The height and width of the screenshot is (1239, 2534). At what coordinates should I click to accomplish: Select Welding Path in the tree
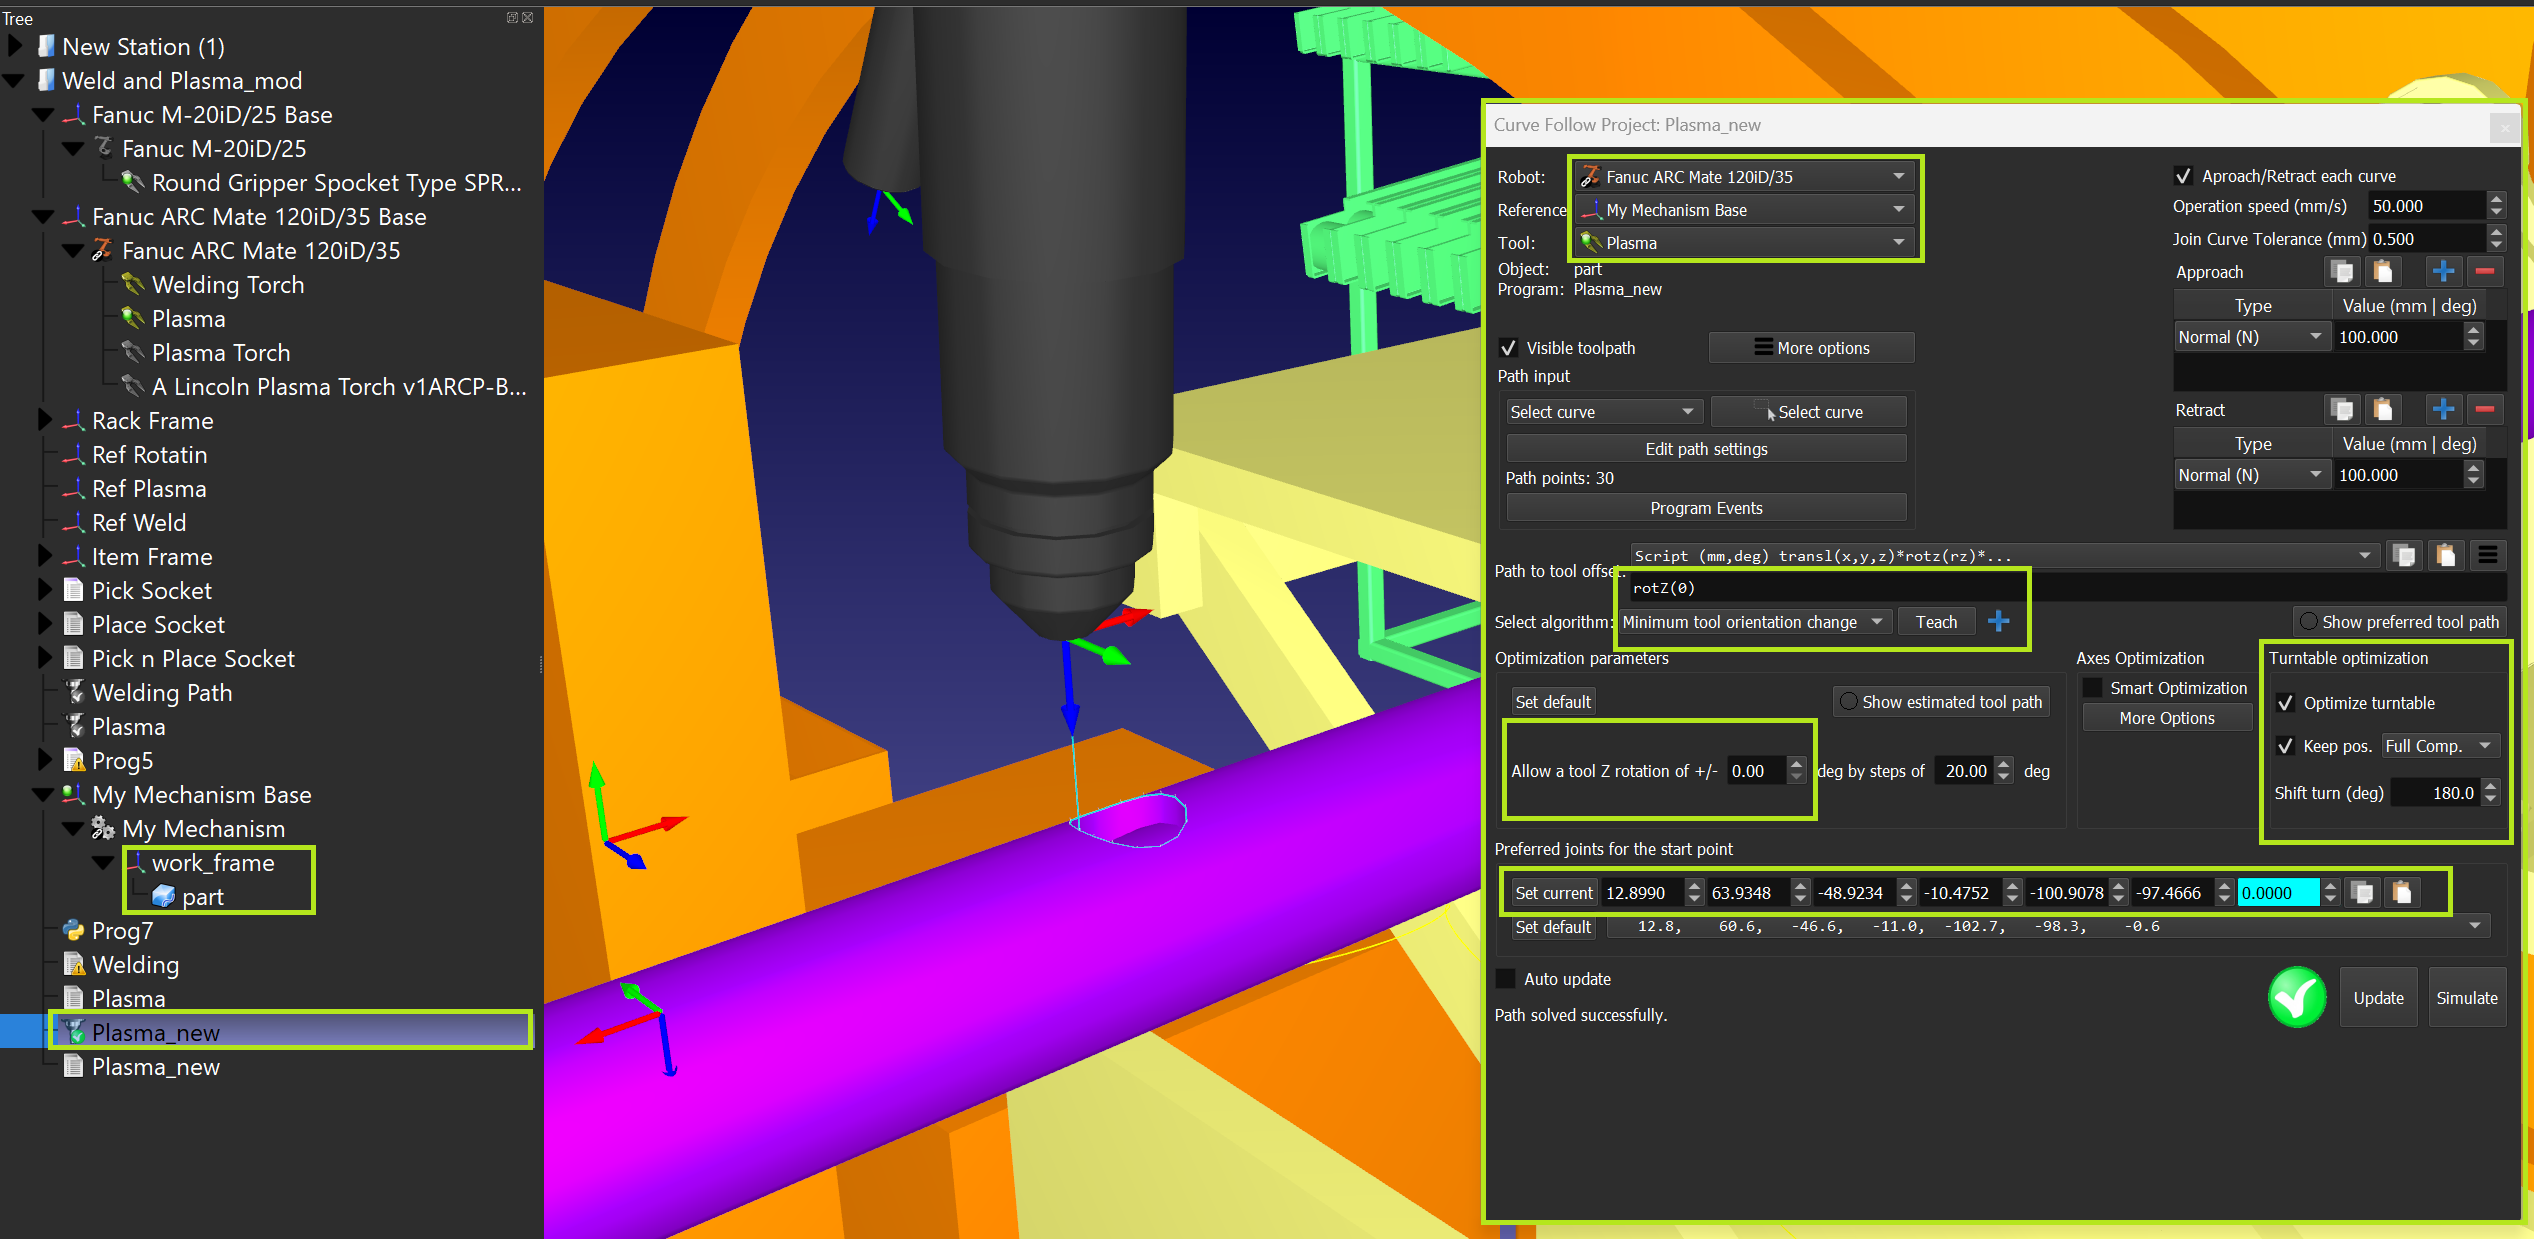(x=161, y=692)
